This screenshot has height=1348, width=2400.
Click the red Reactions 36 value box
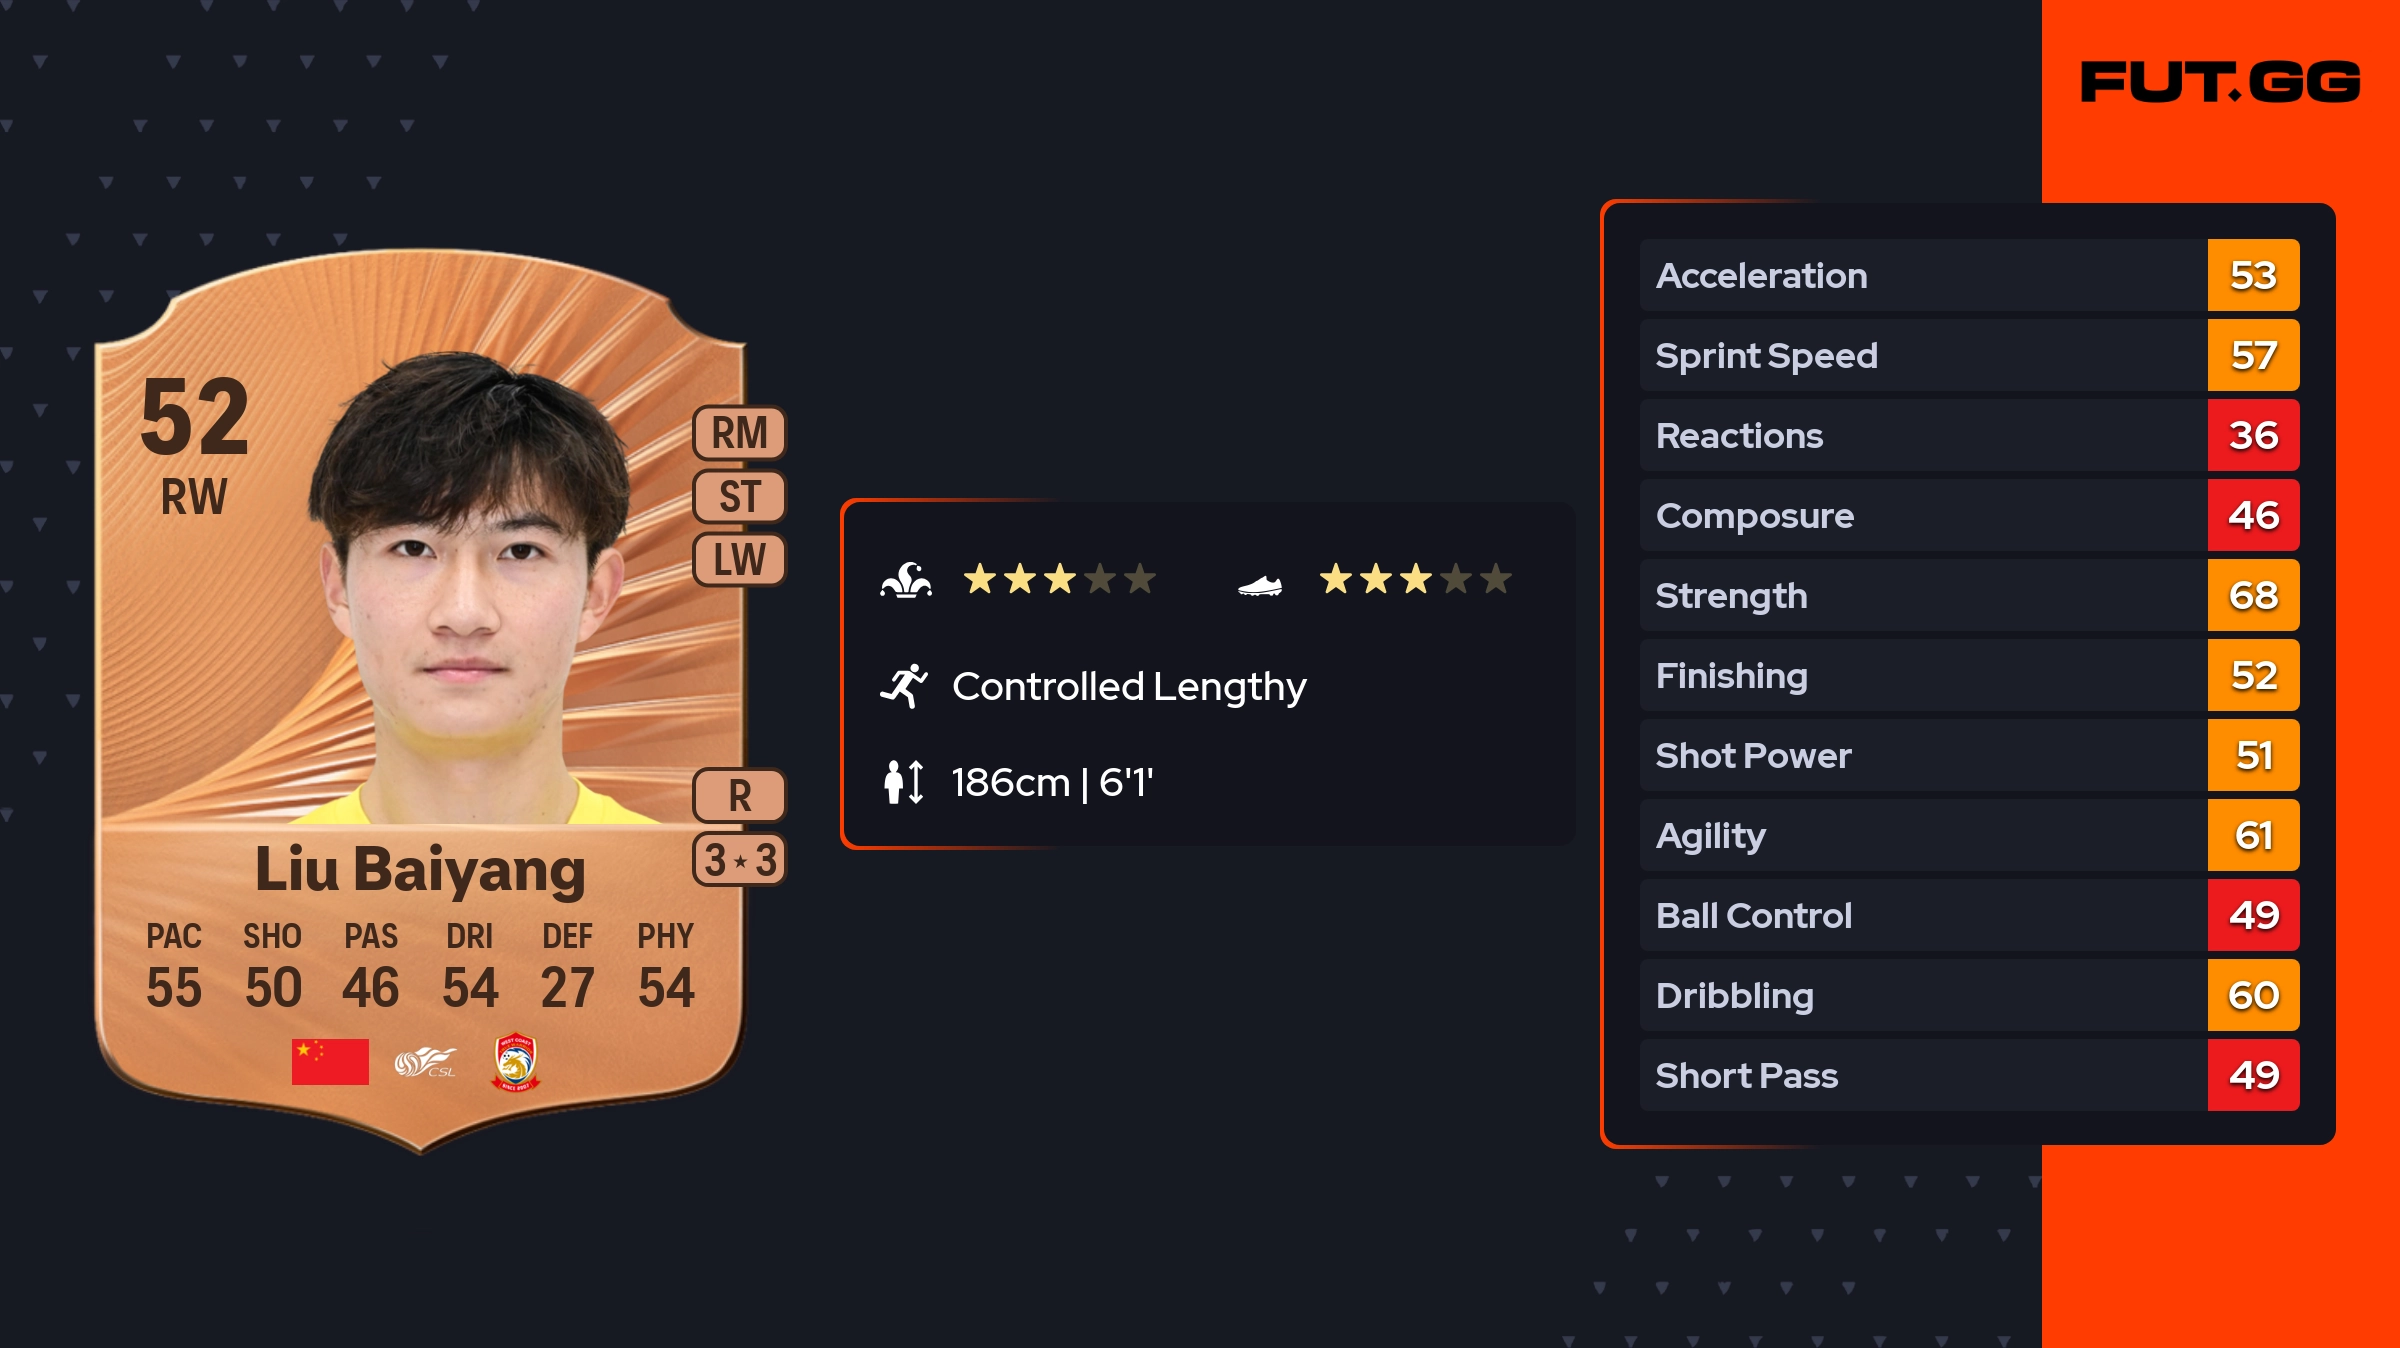(x=2253, y=435)
